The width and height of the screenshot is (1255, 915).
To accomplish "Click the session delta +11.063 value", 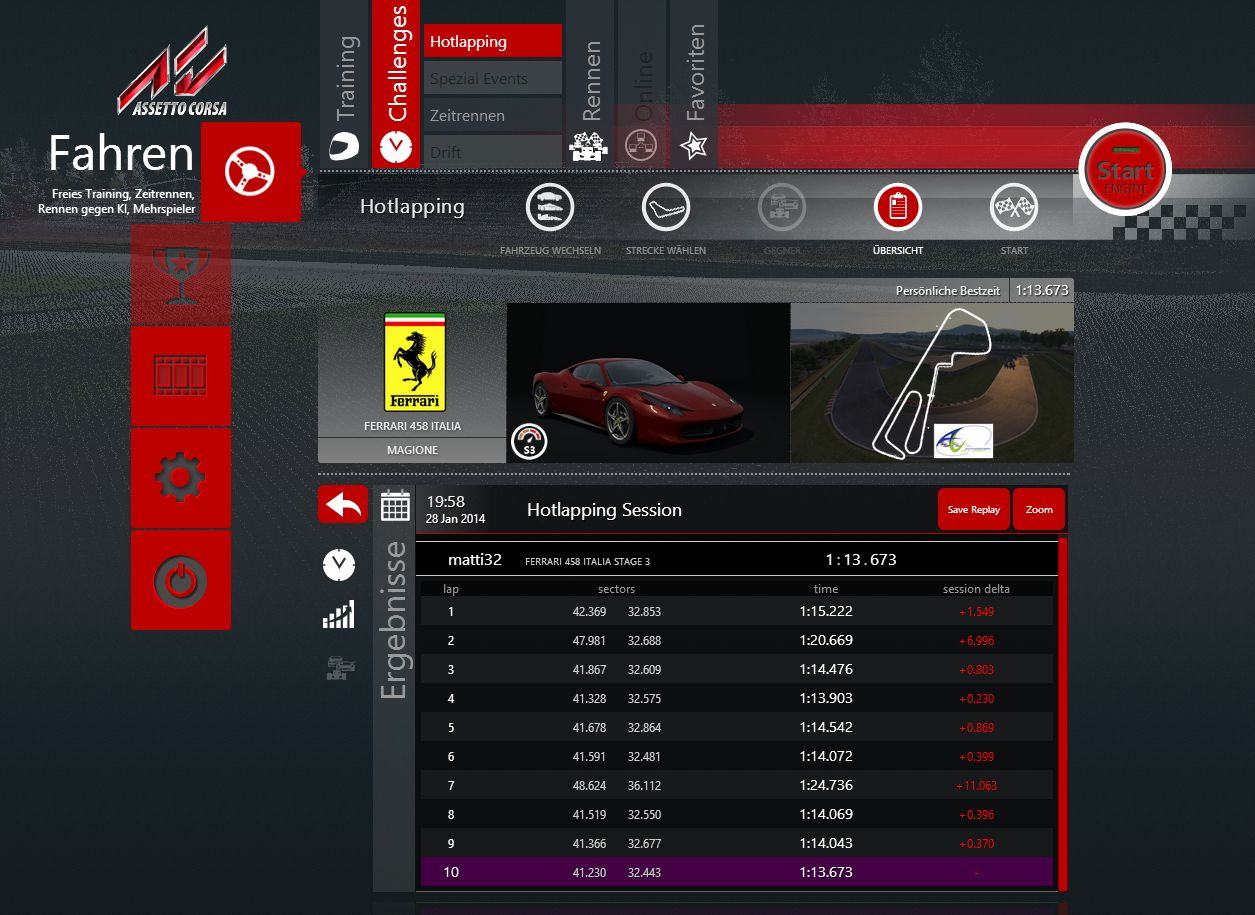I will 976,786.
